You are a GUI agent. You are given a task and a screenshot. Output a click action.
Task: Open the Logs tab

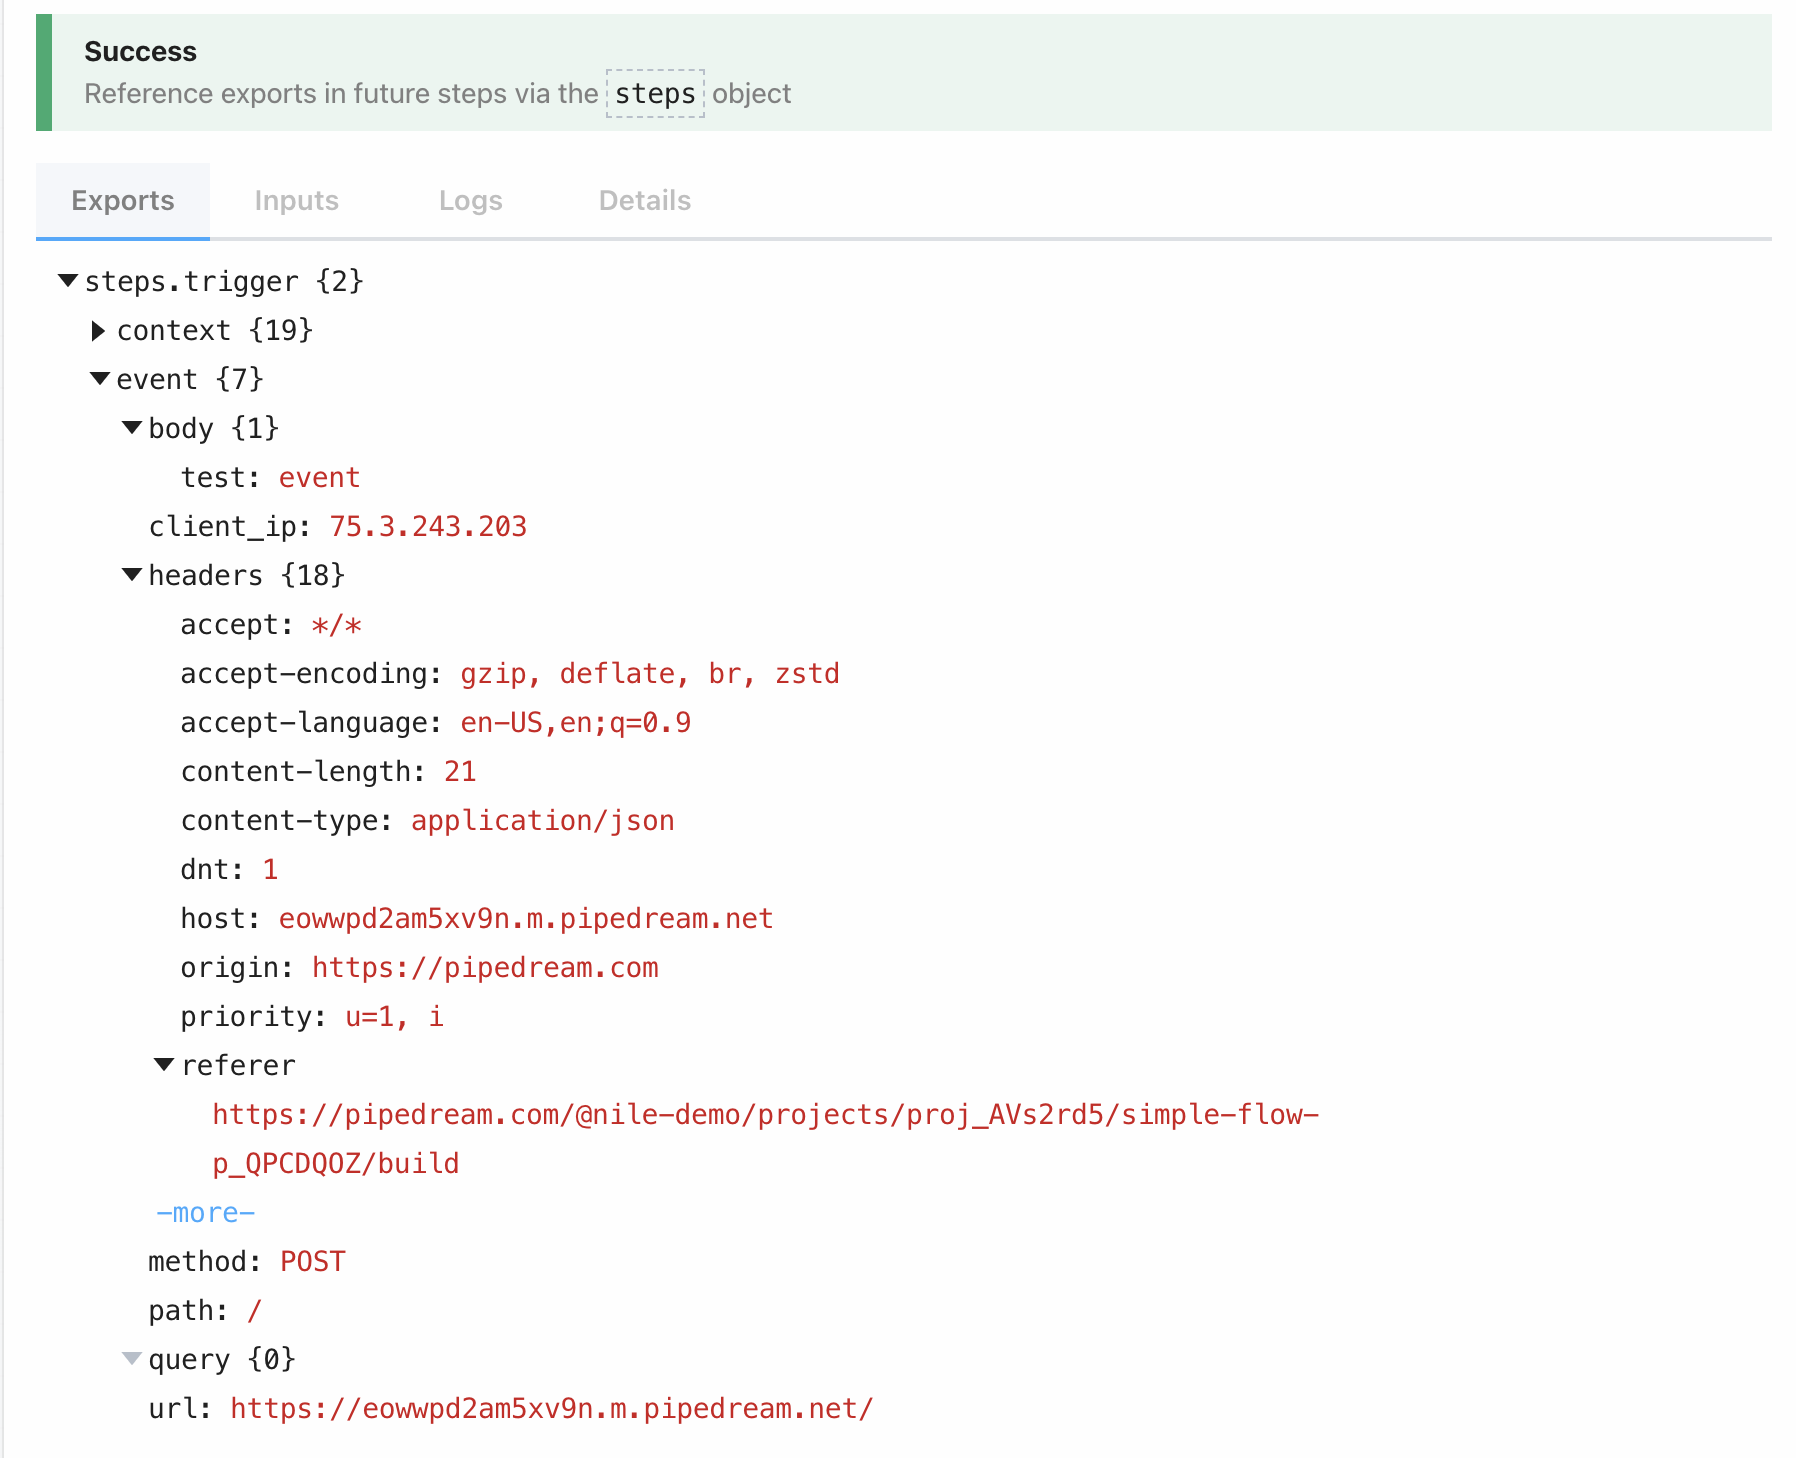pos(470,201)
